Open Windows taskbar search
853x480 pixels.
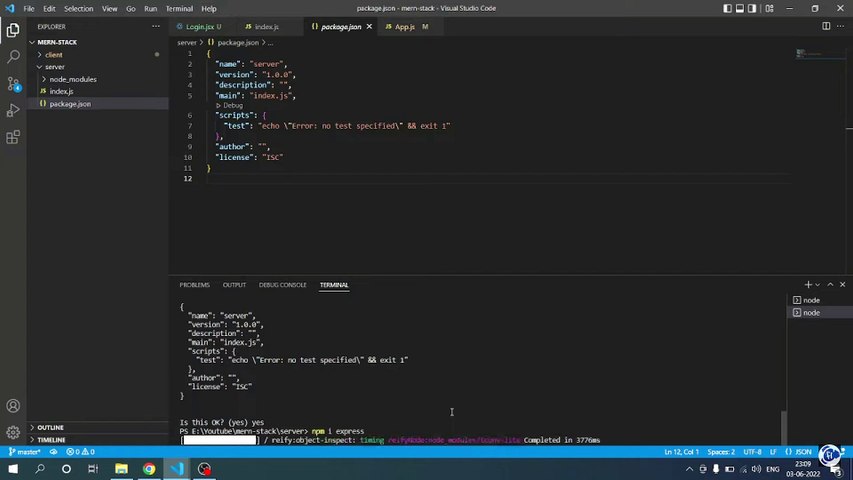[40, 469]
